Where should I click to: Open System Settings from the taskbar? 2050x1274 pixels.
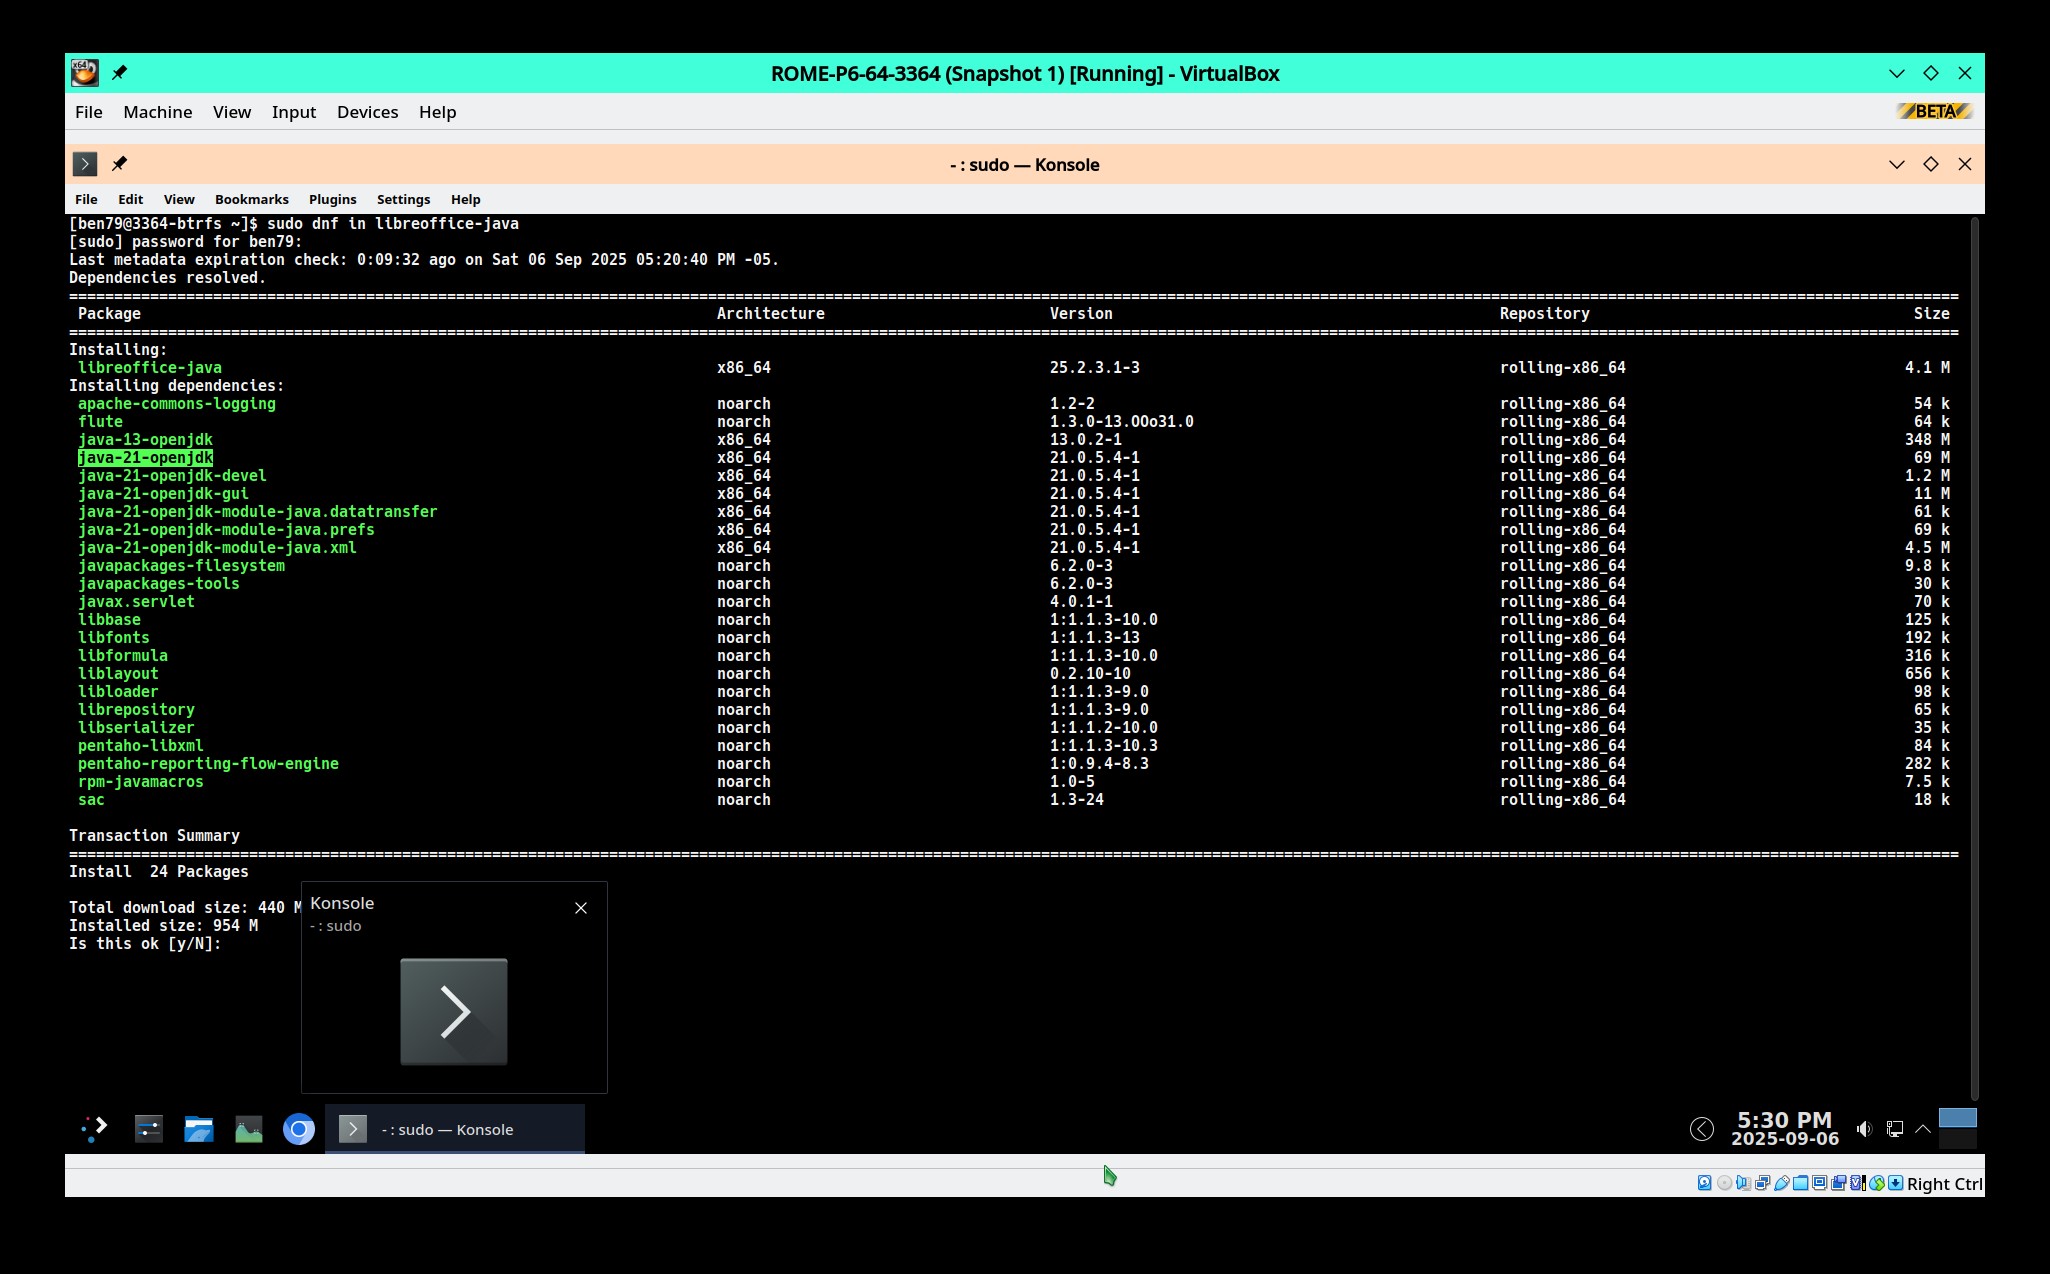pos(149,1129)
